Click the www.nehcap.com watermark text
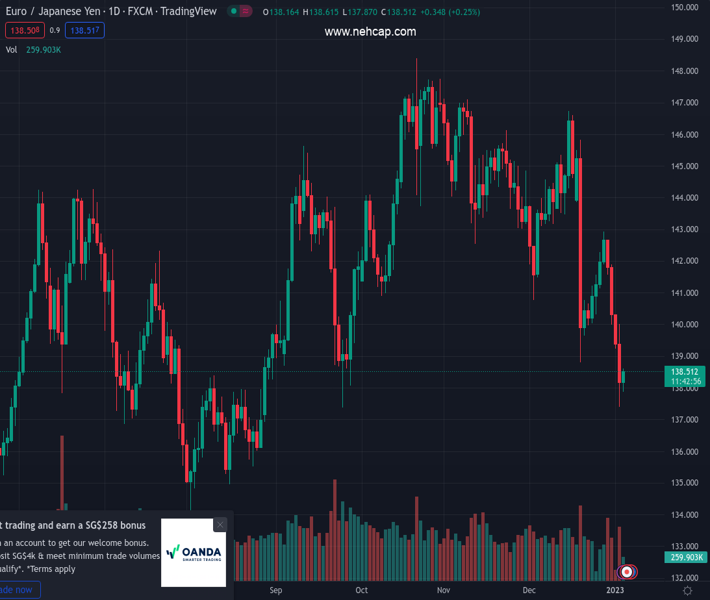710x600 pixels. pyautogui.click(x=370, y=32)
